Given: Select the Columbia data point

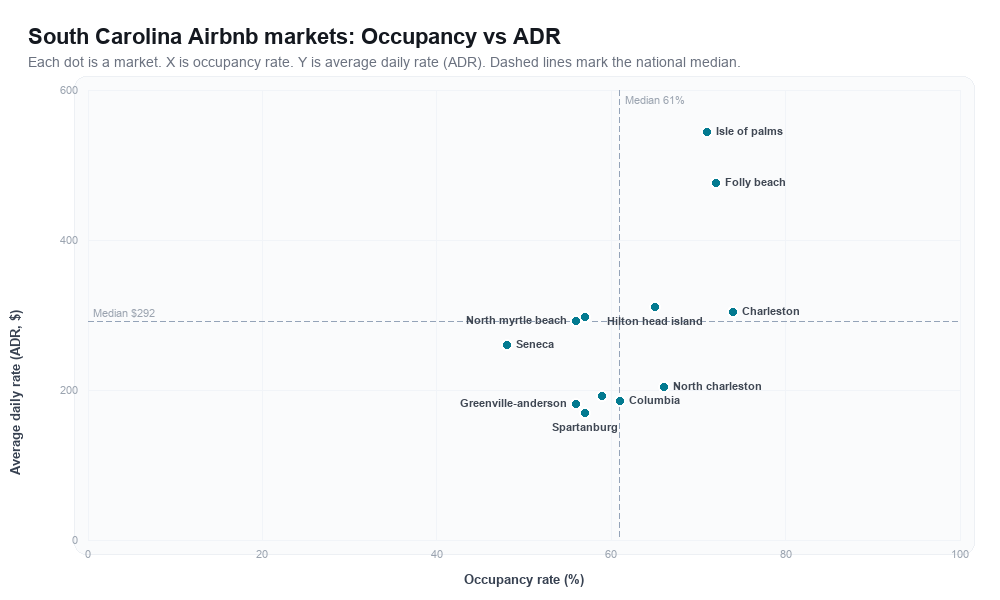Looking at the screenshot, I should point(620,401).
